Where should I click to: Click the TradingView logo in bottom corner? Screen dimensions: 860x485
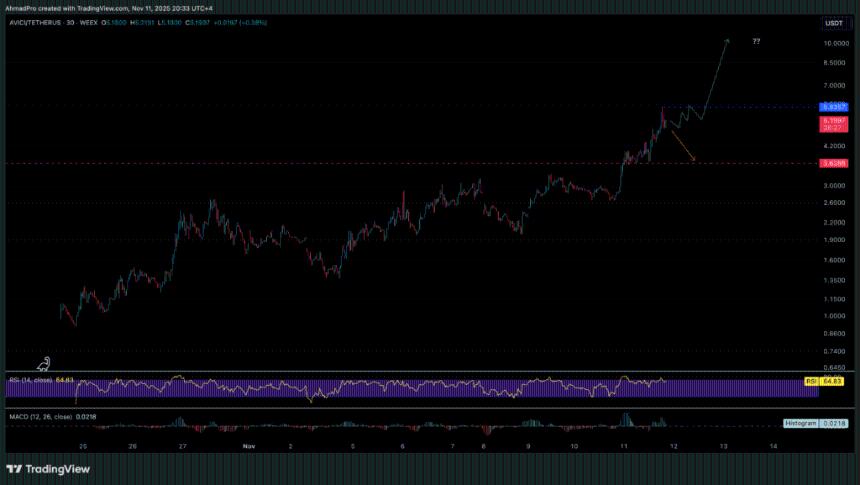(x=47, y=468)
